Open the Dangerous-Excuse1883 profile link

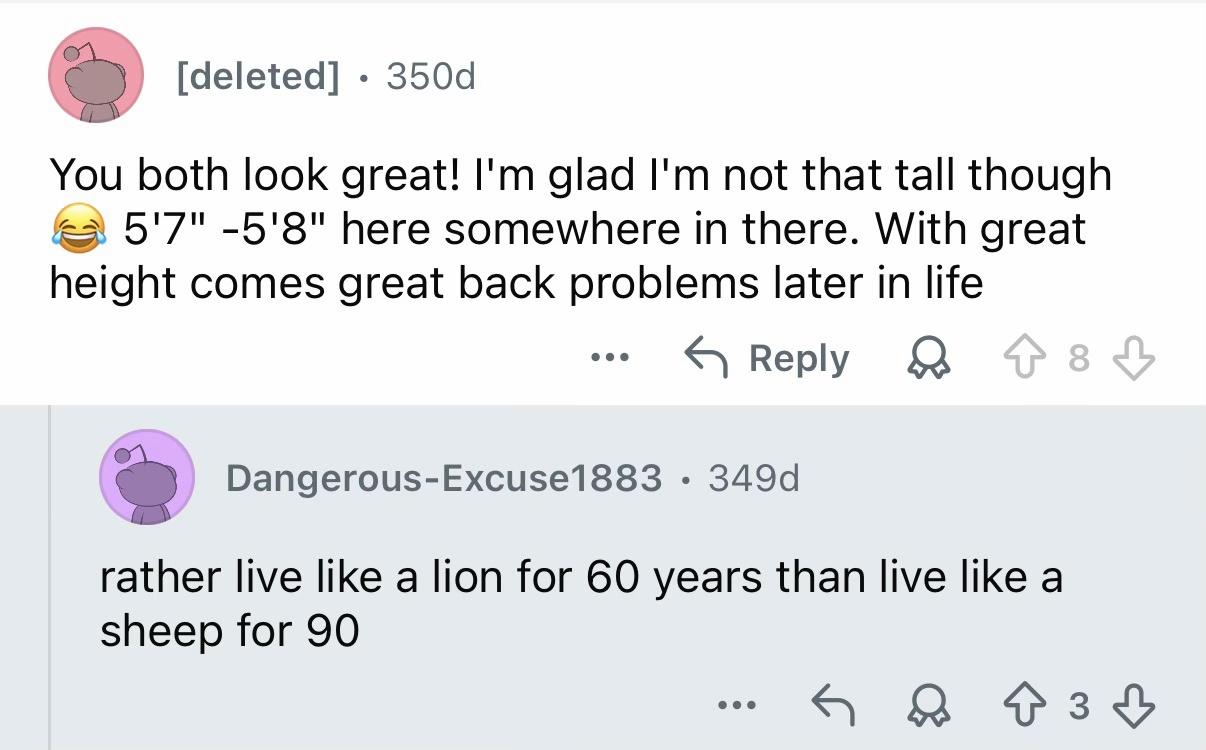tap(443, 479)
